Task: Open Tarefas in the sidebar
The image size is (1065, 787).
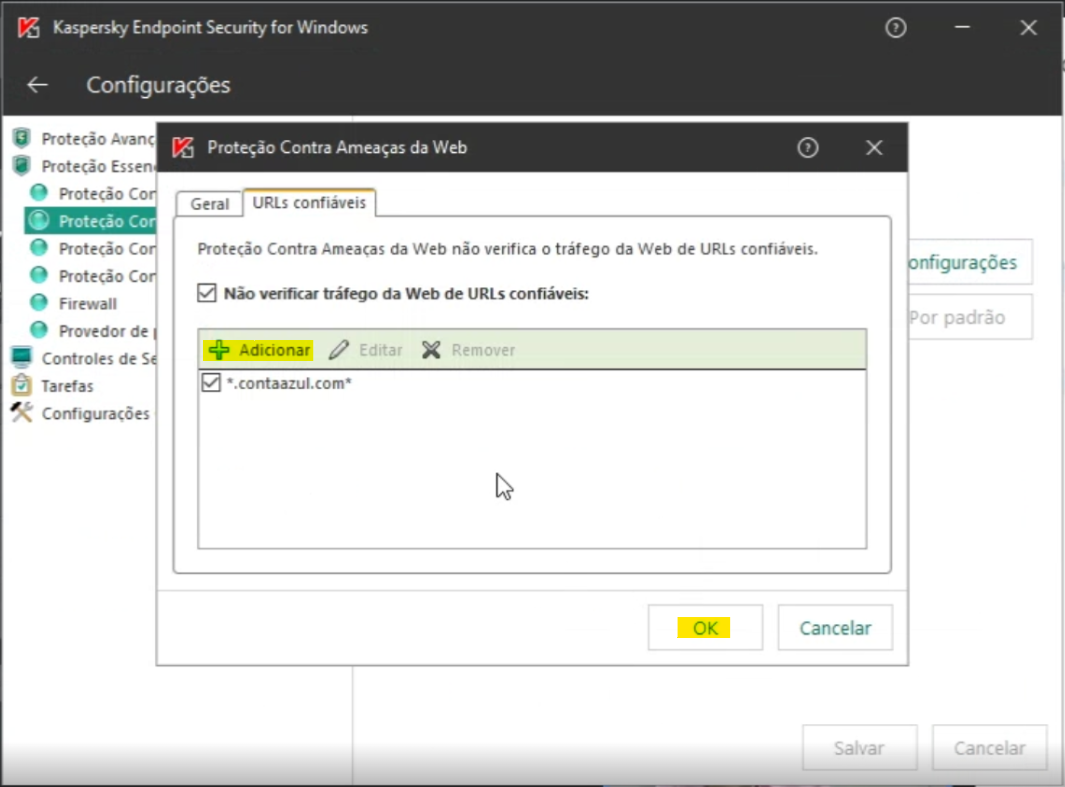Action: [67, 386]
